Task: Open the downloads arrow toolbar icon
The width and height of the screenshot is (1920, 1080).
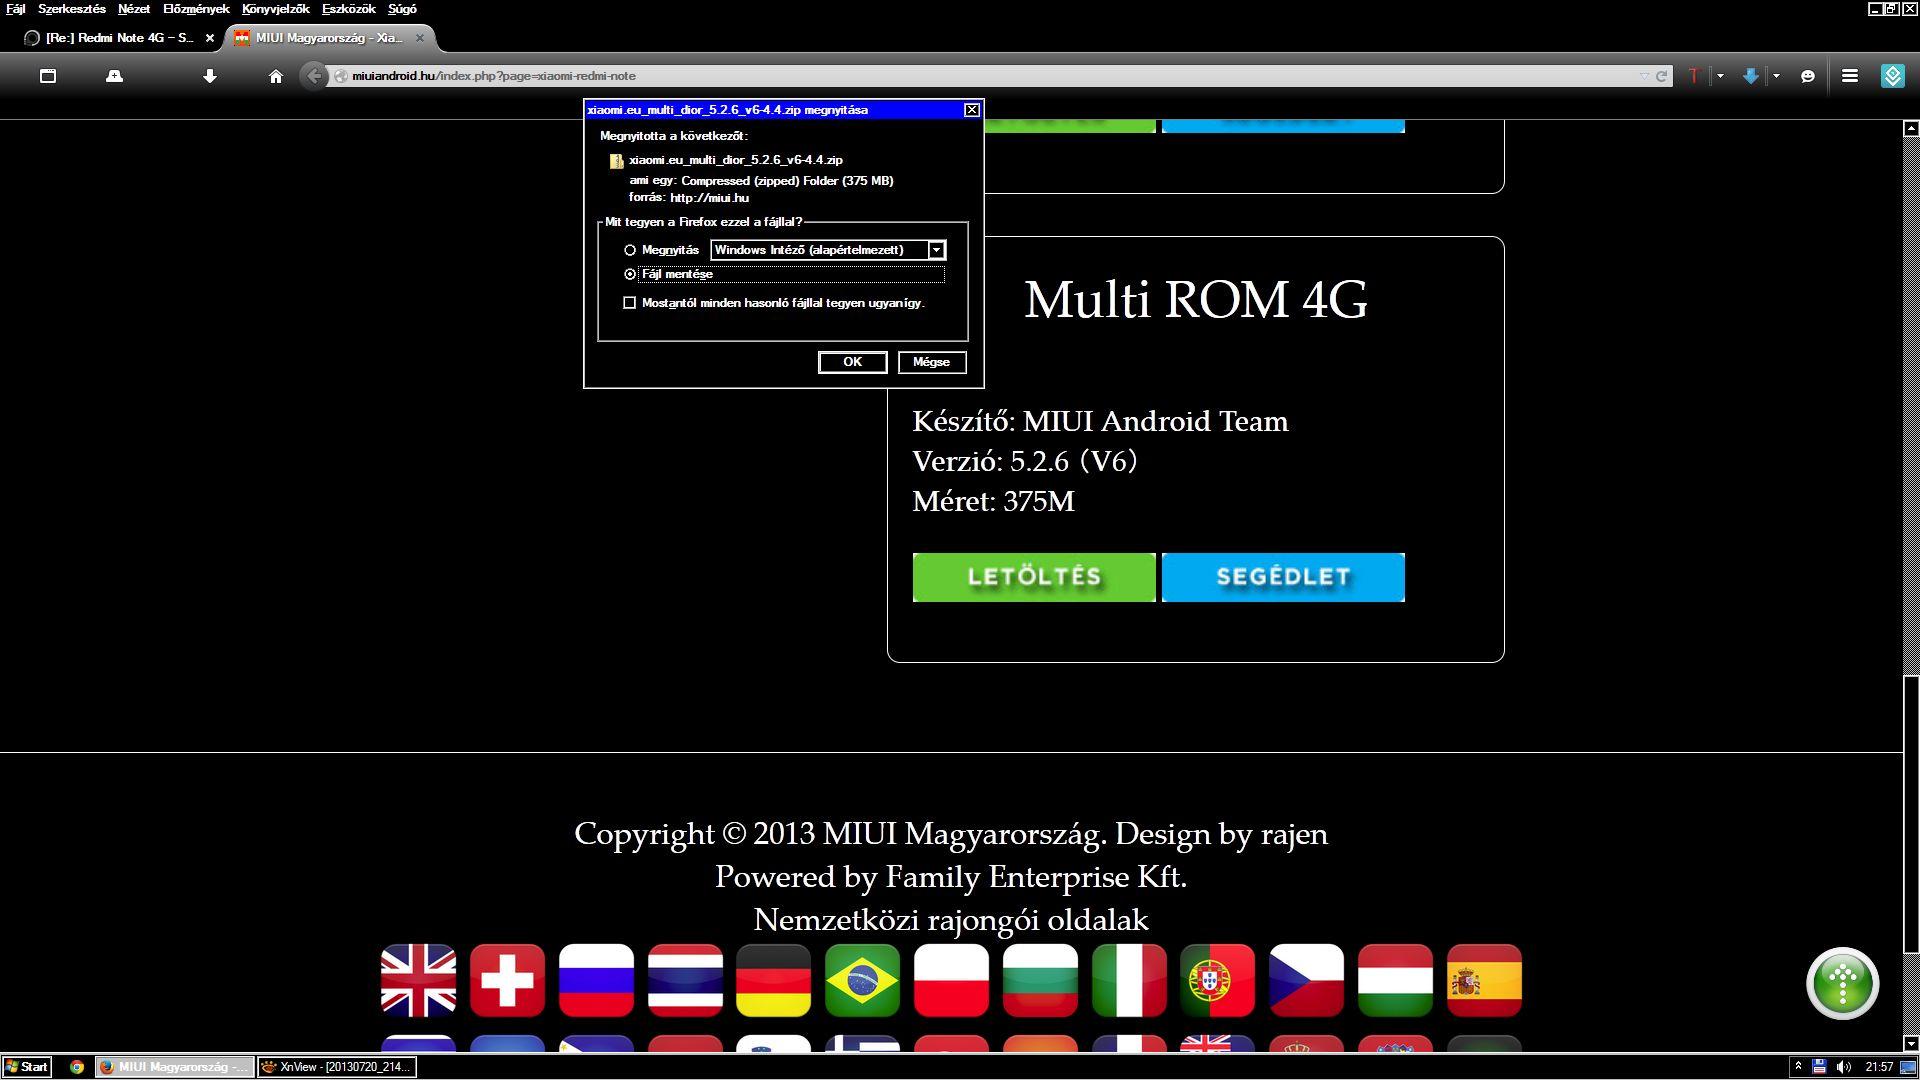Action: (210, 76)
